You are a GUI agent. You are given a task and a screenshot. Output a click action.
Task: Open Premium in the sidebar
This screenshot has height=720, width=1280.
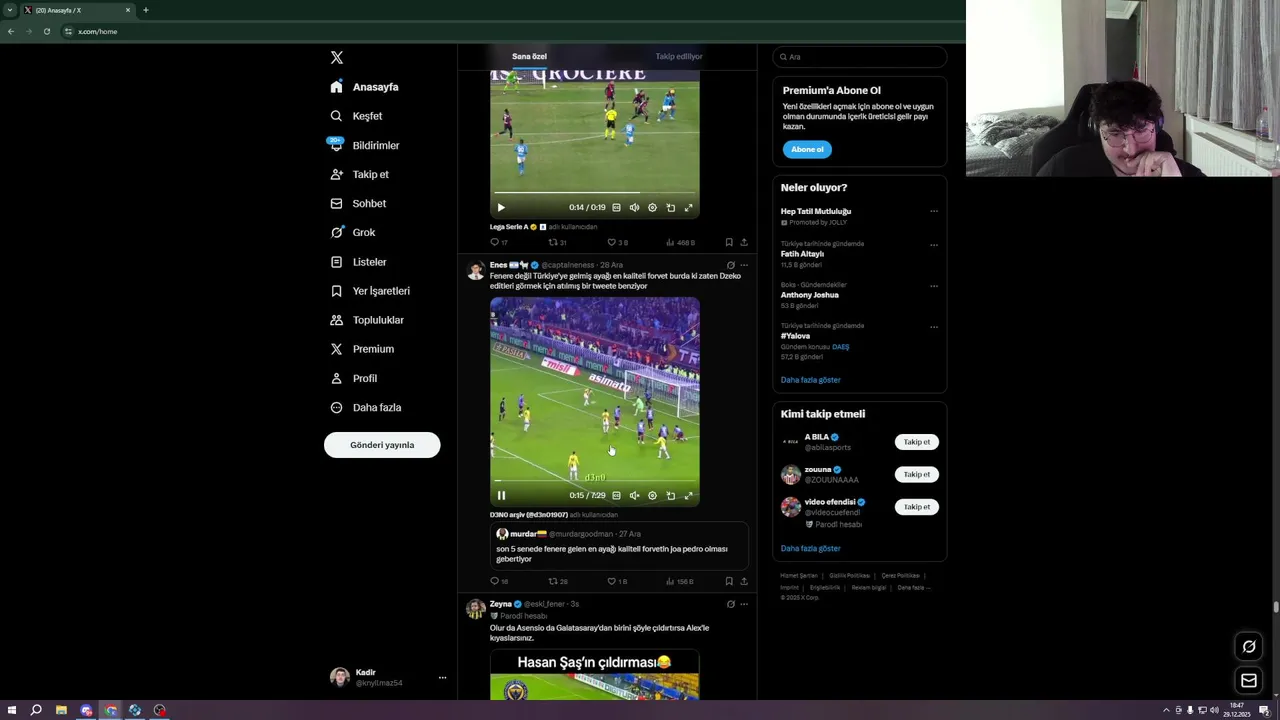click(x=362, y=349)
